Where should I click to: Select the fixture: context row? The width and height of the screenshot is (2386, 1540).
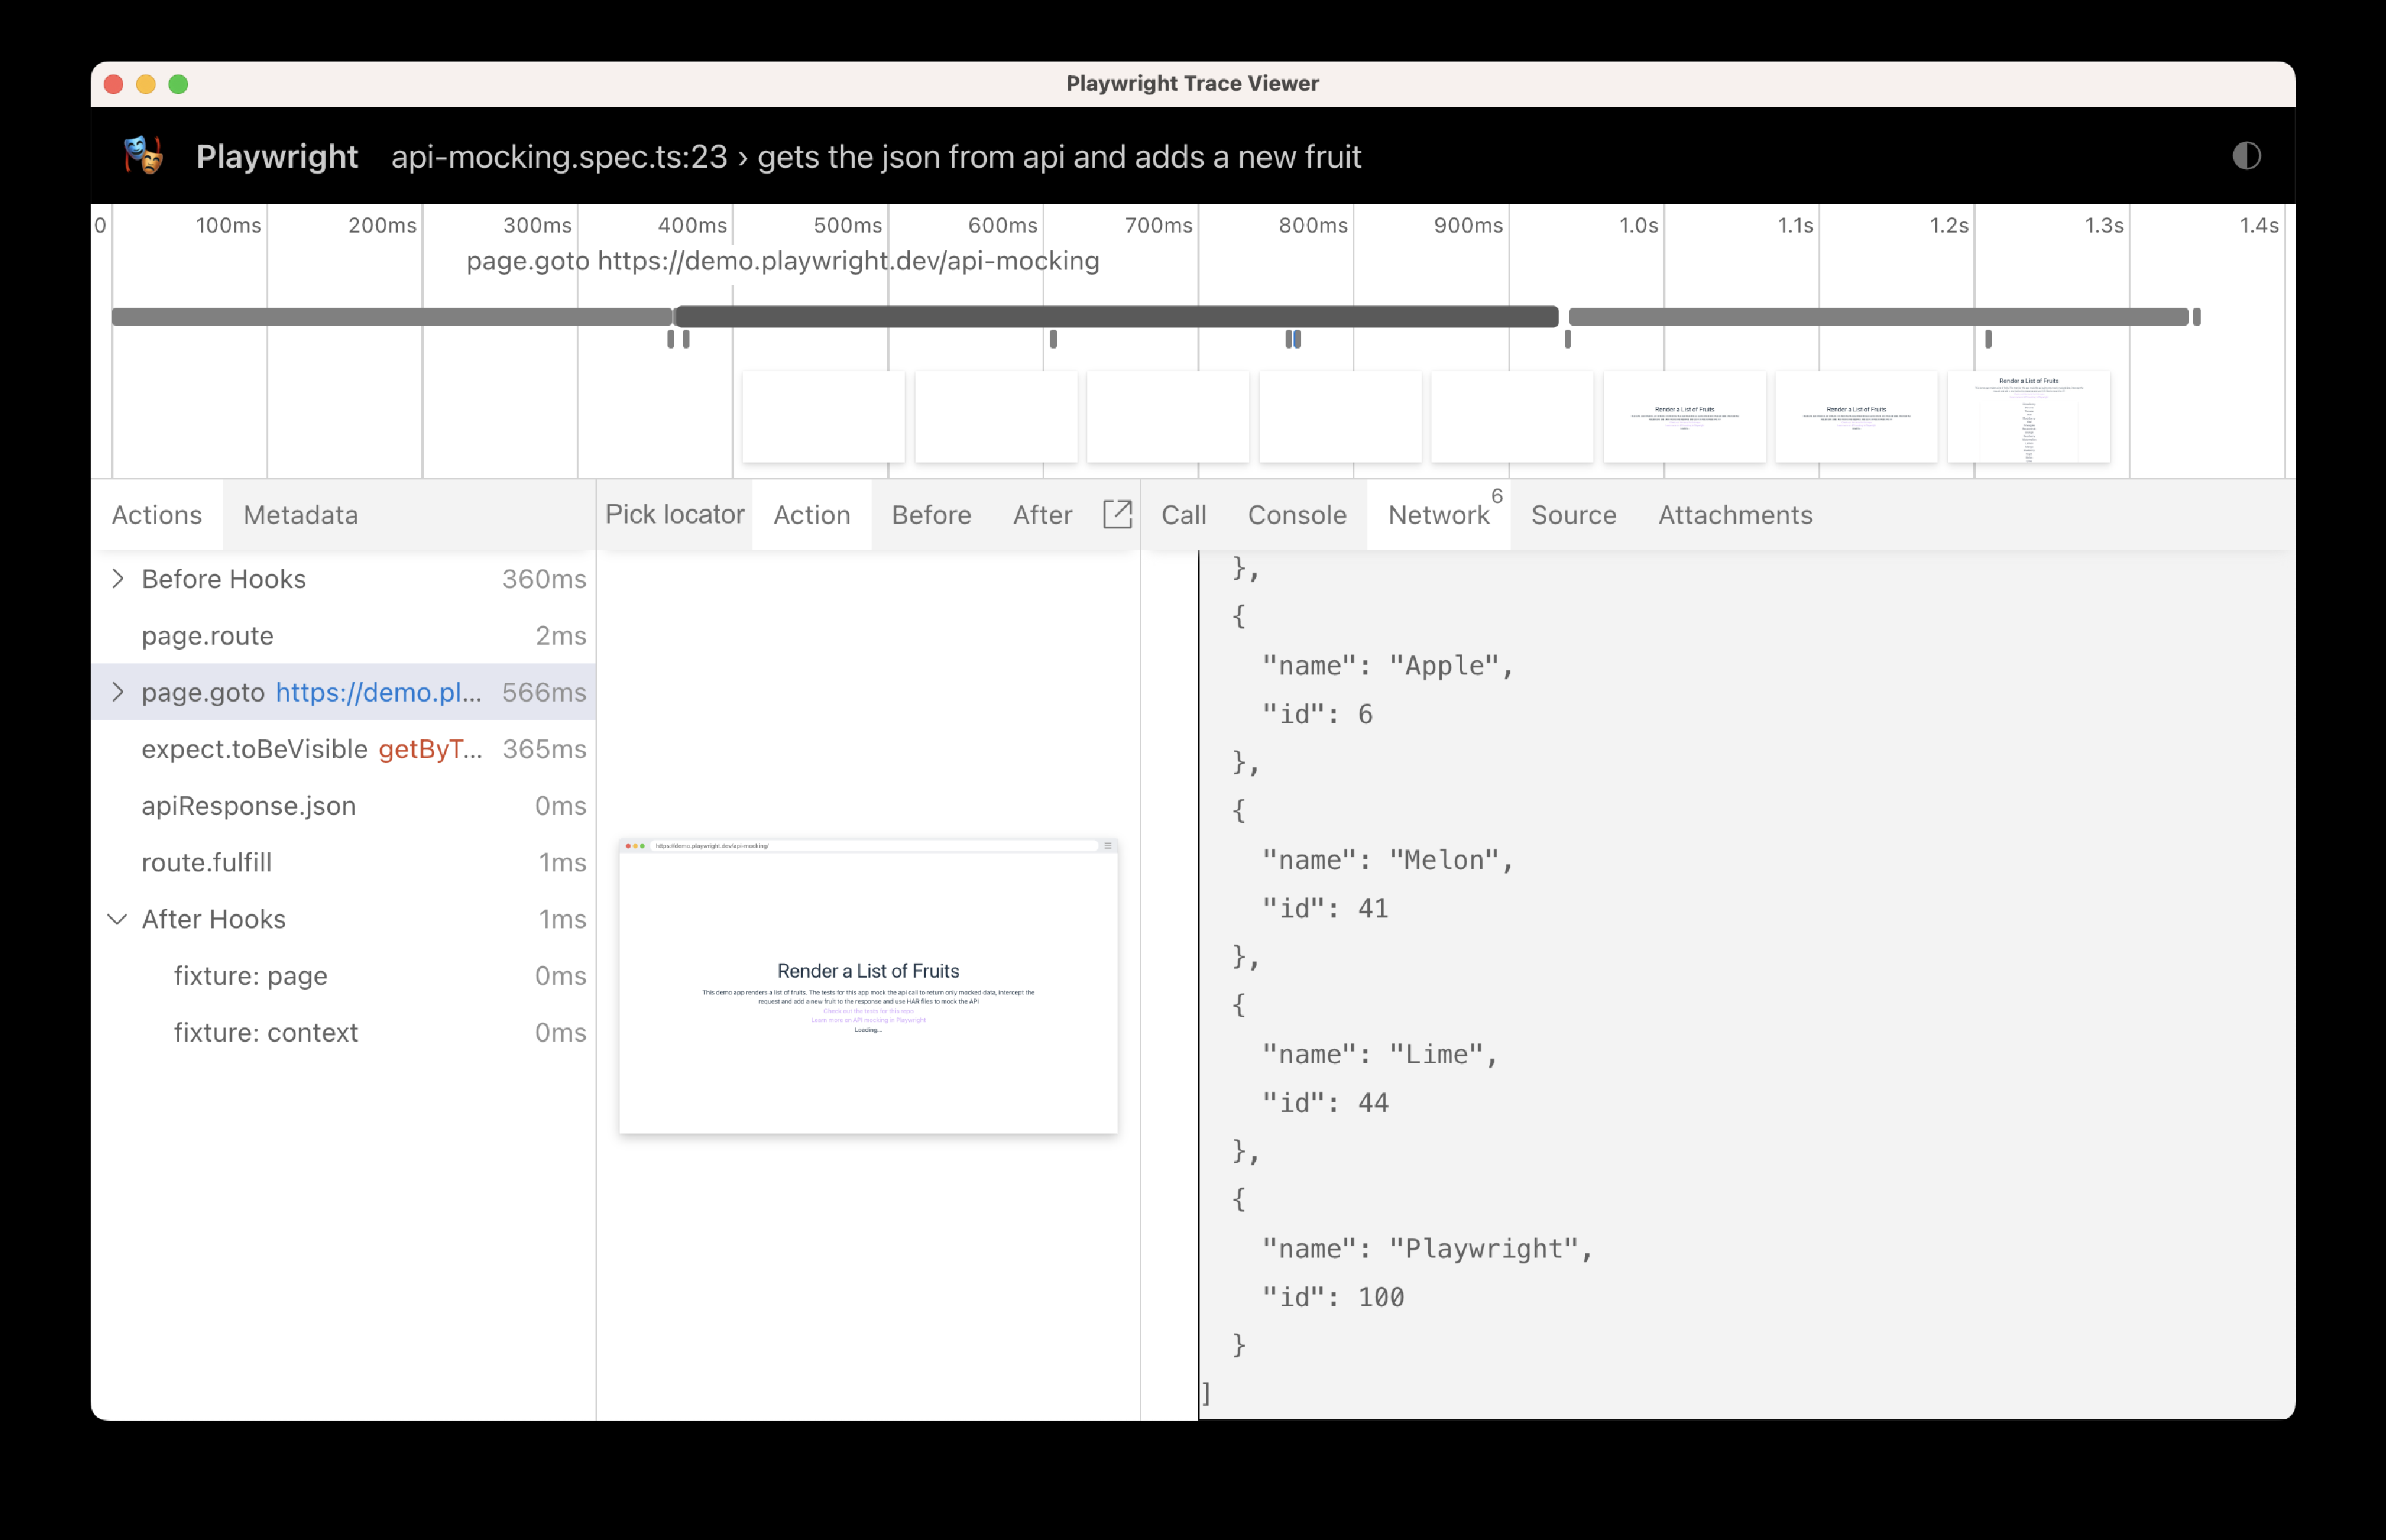344,1033
